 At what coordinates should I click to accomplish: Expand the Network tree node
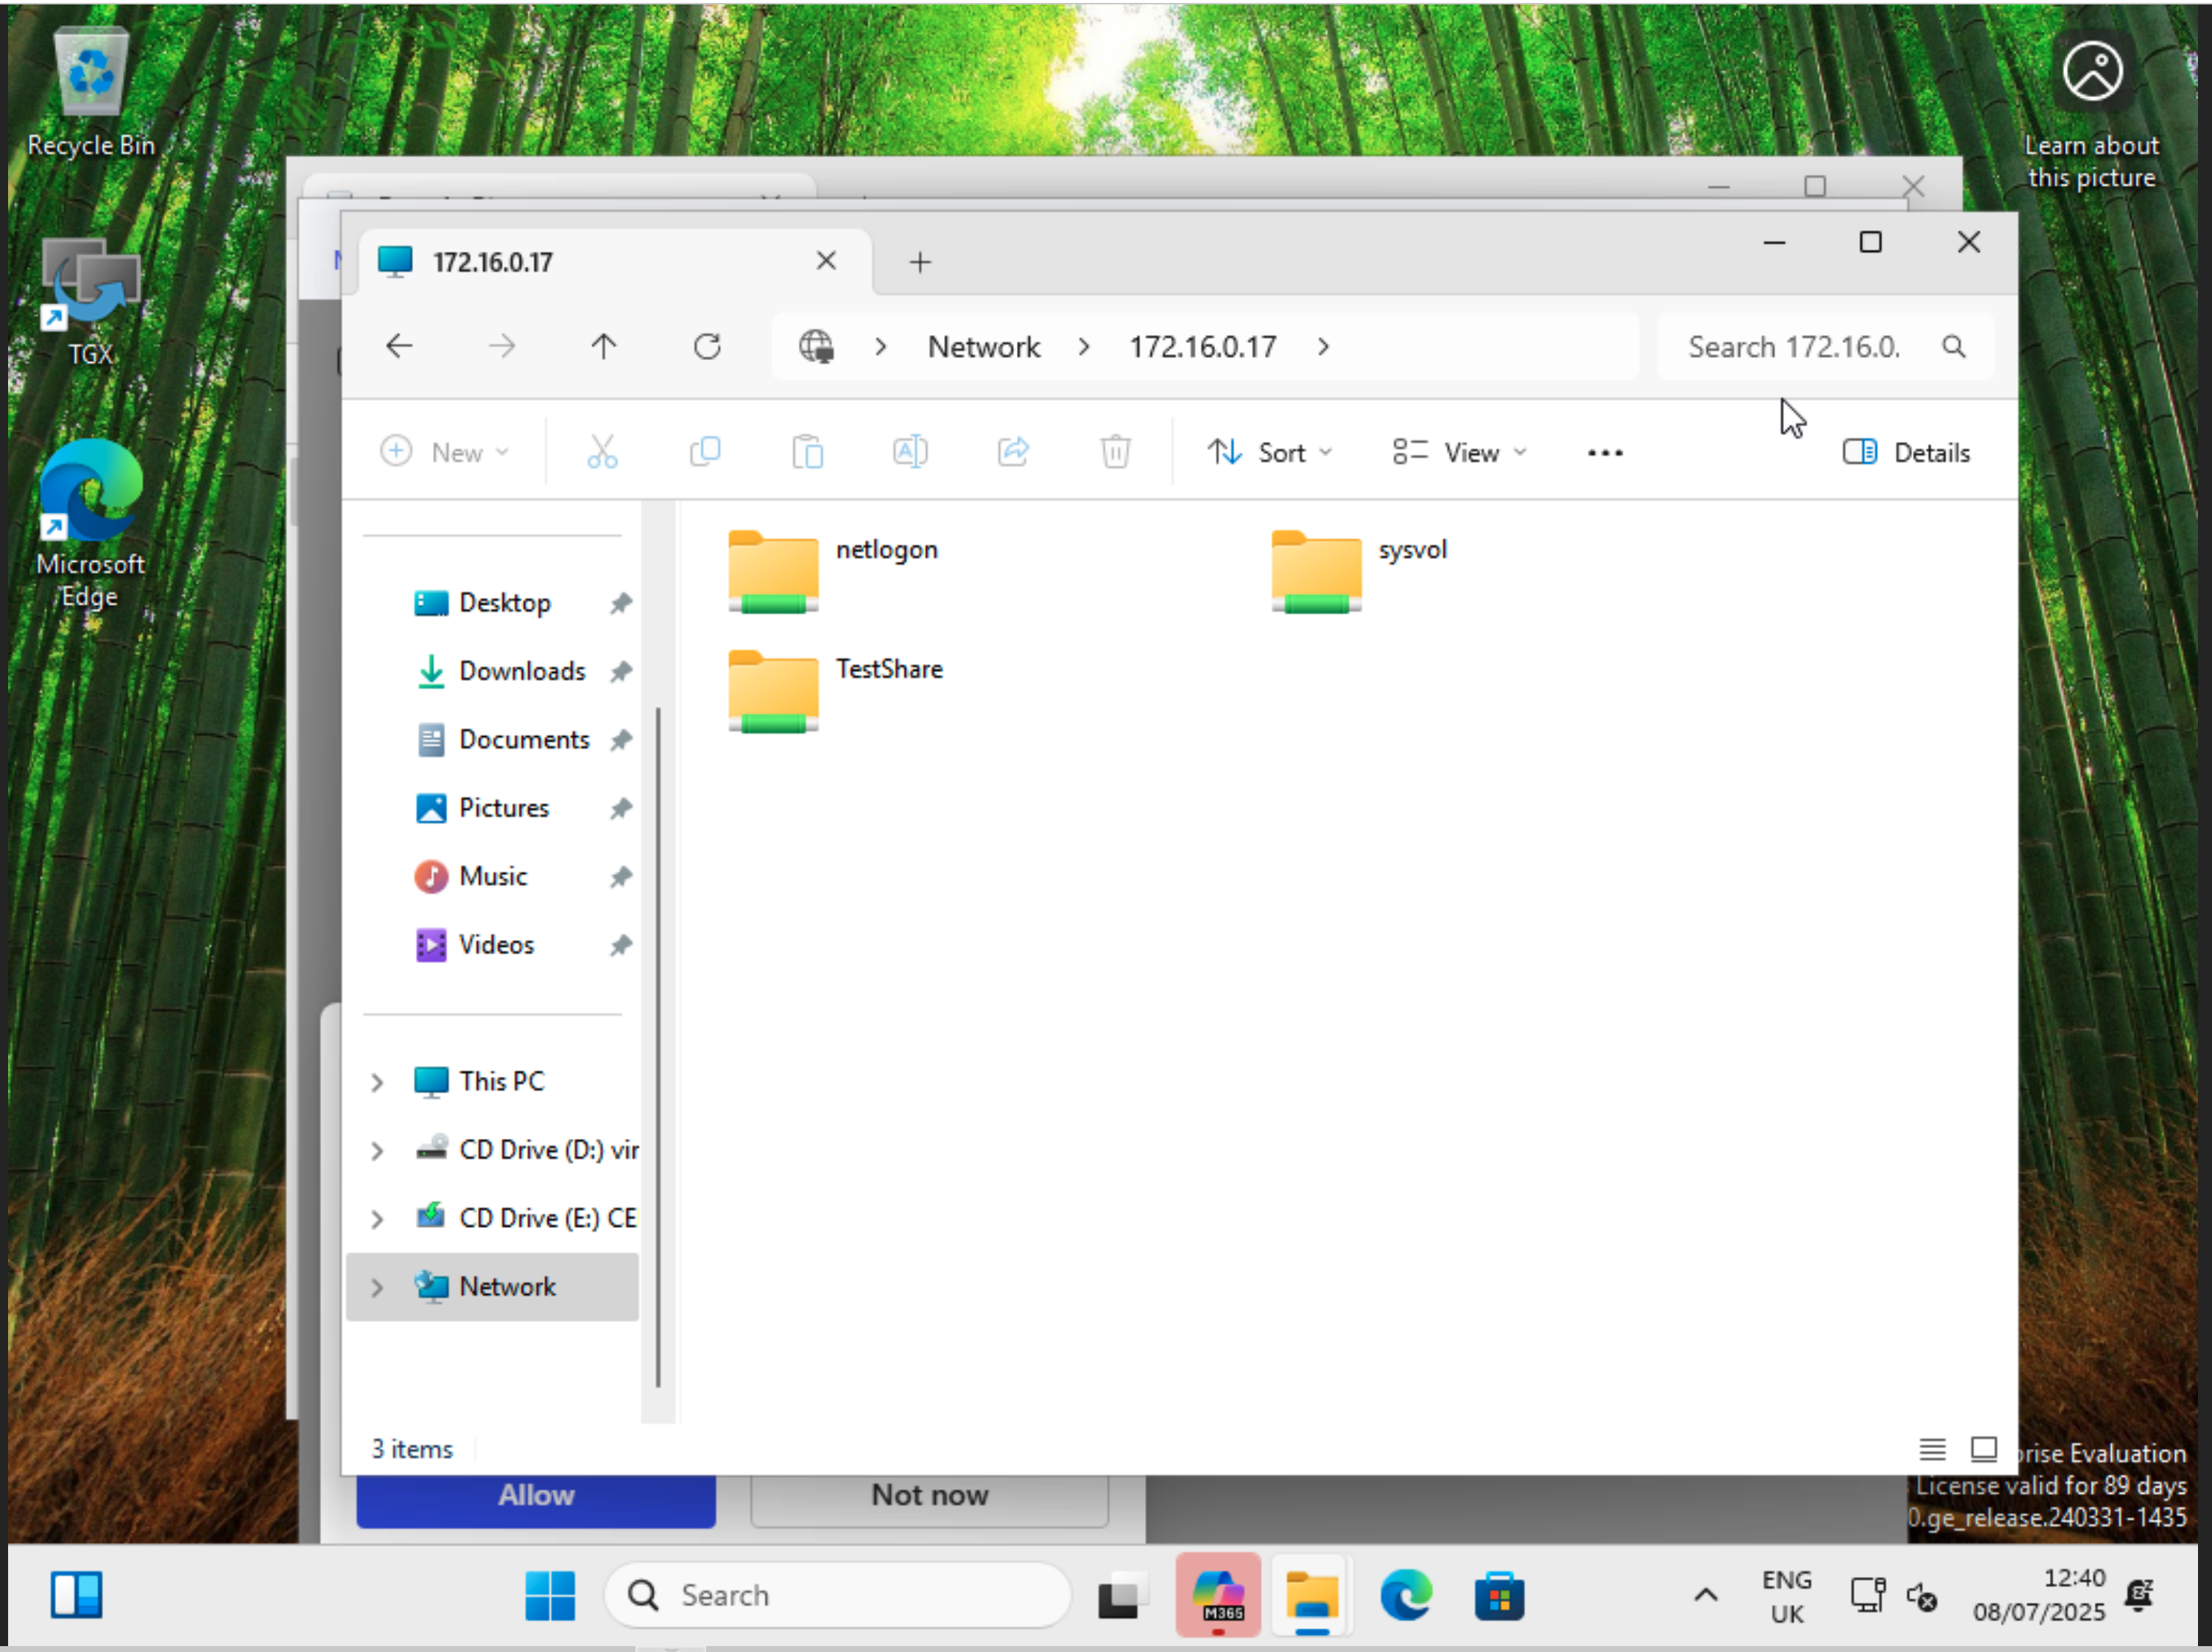377,1287
